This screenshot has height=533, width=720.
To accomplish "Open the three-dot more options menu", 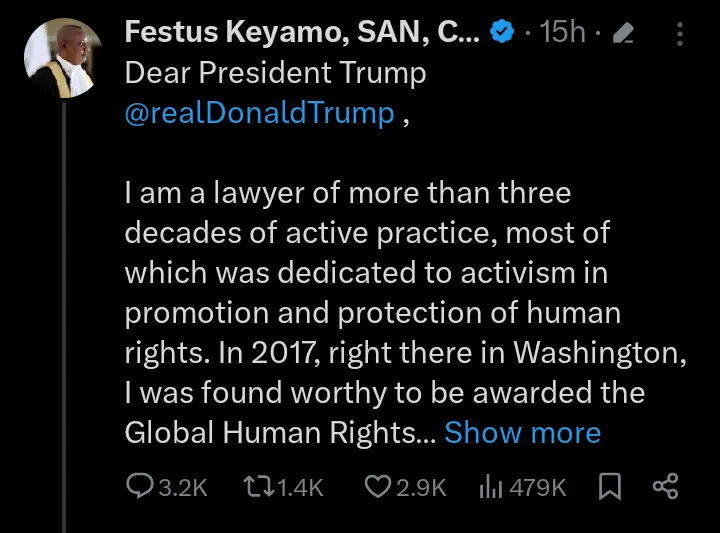I will (680, 34).
